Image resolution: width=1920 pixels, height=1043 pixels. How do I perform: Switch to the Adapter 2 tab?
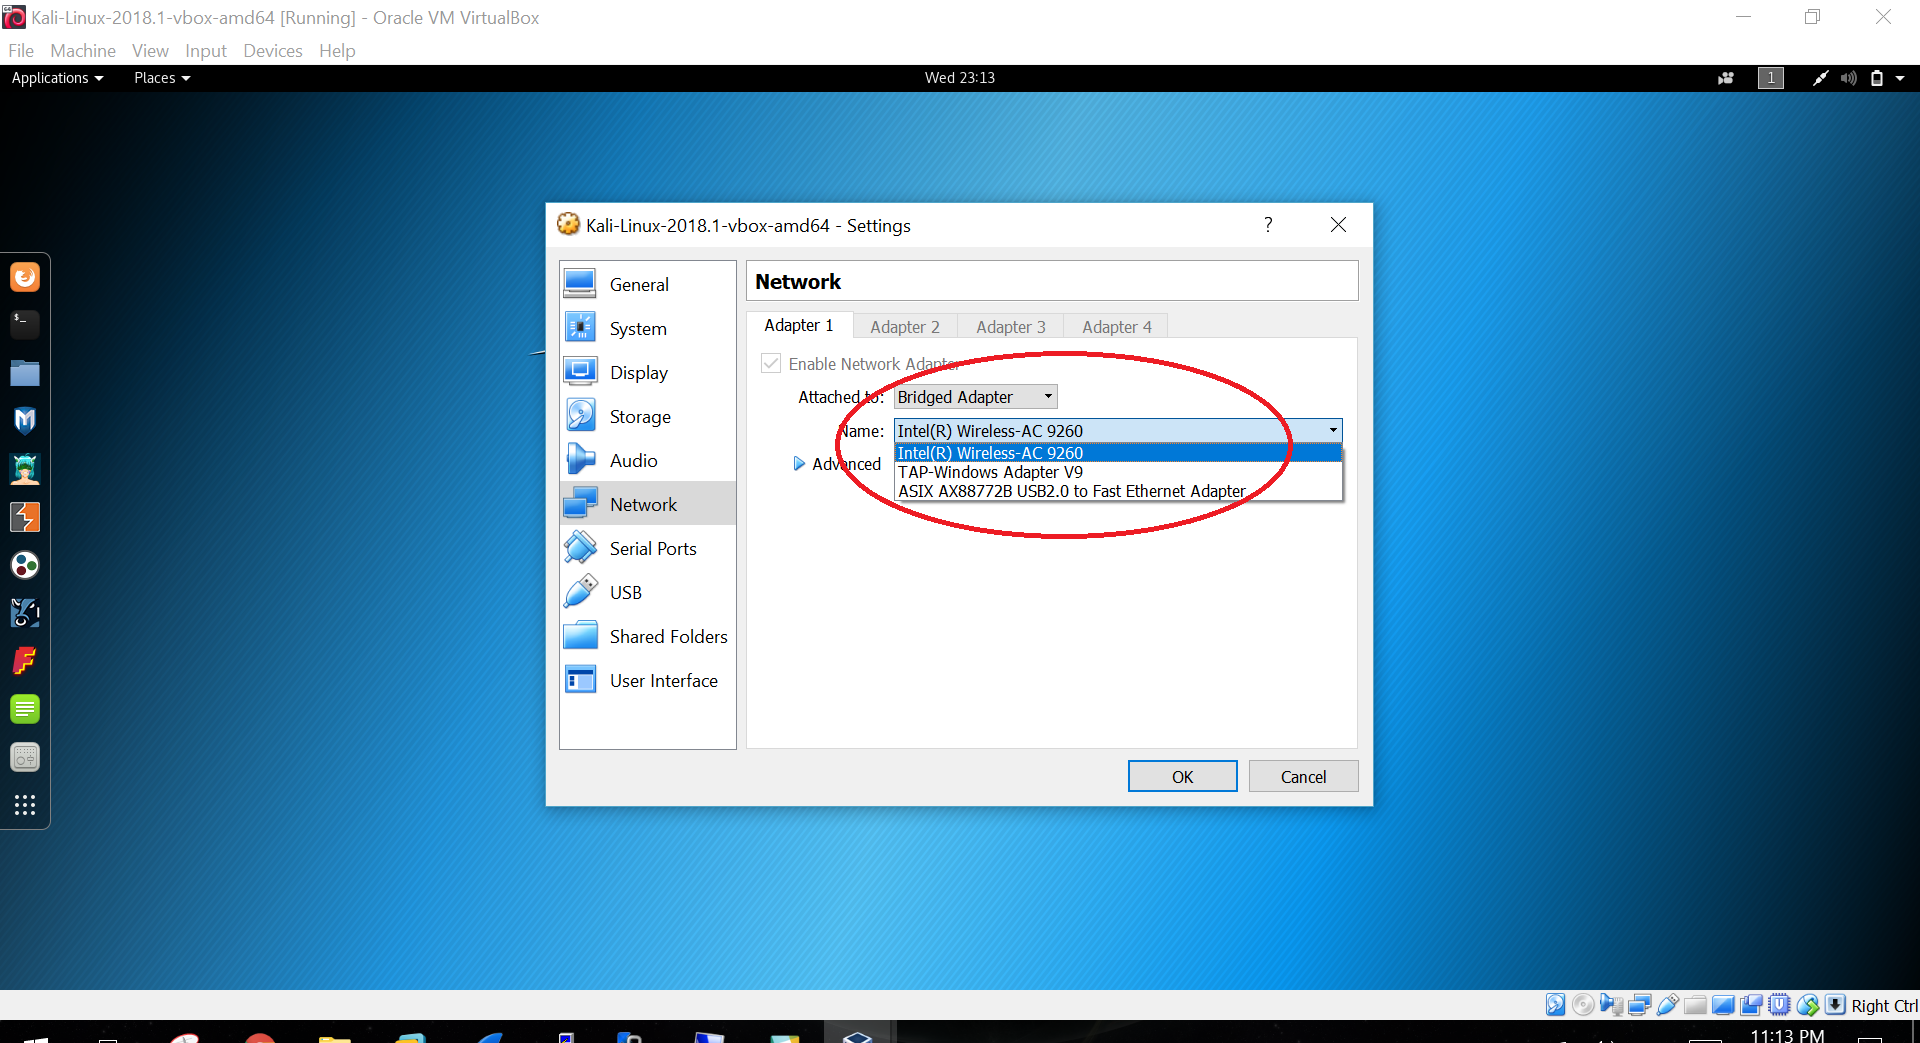coord(904,327)
